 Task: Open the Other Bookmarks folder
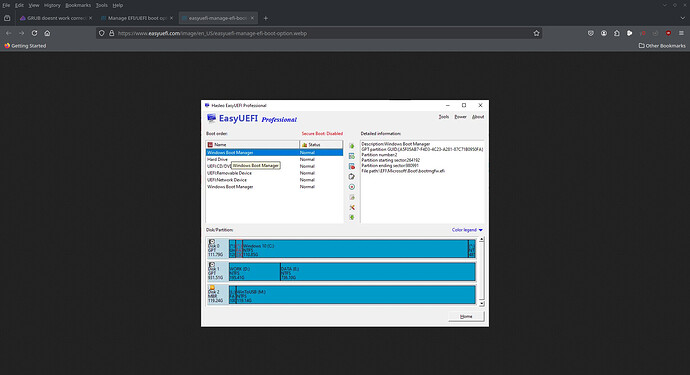662,46
